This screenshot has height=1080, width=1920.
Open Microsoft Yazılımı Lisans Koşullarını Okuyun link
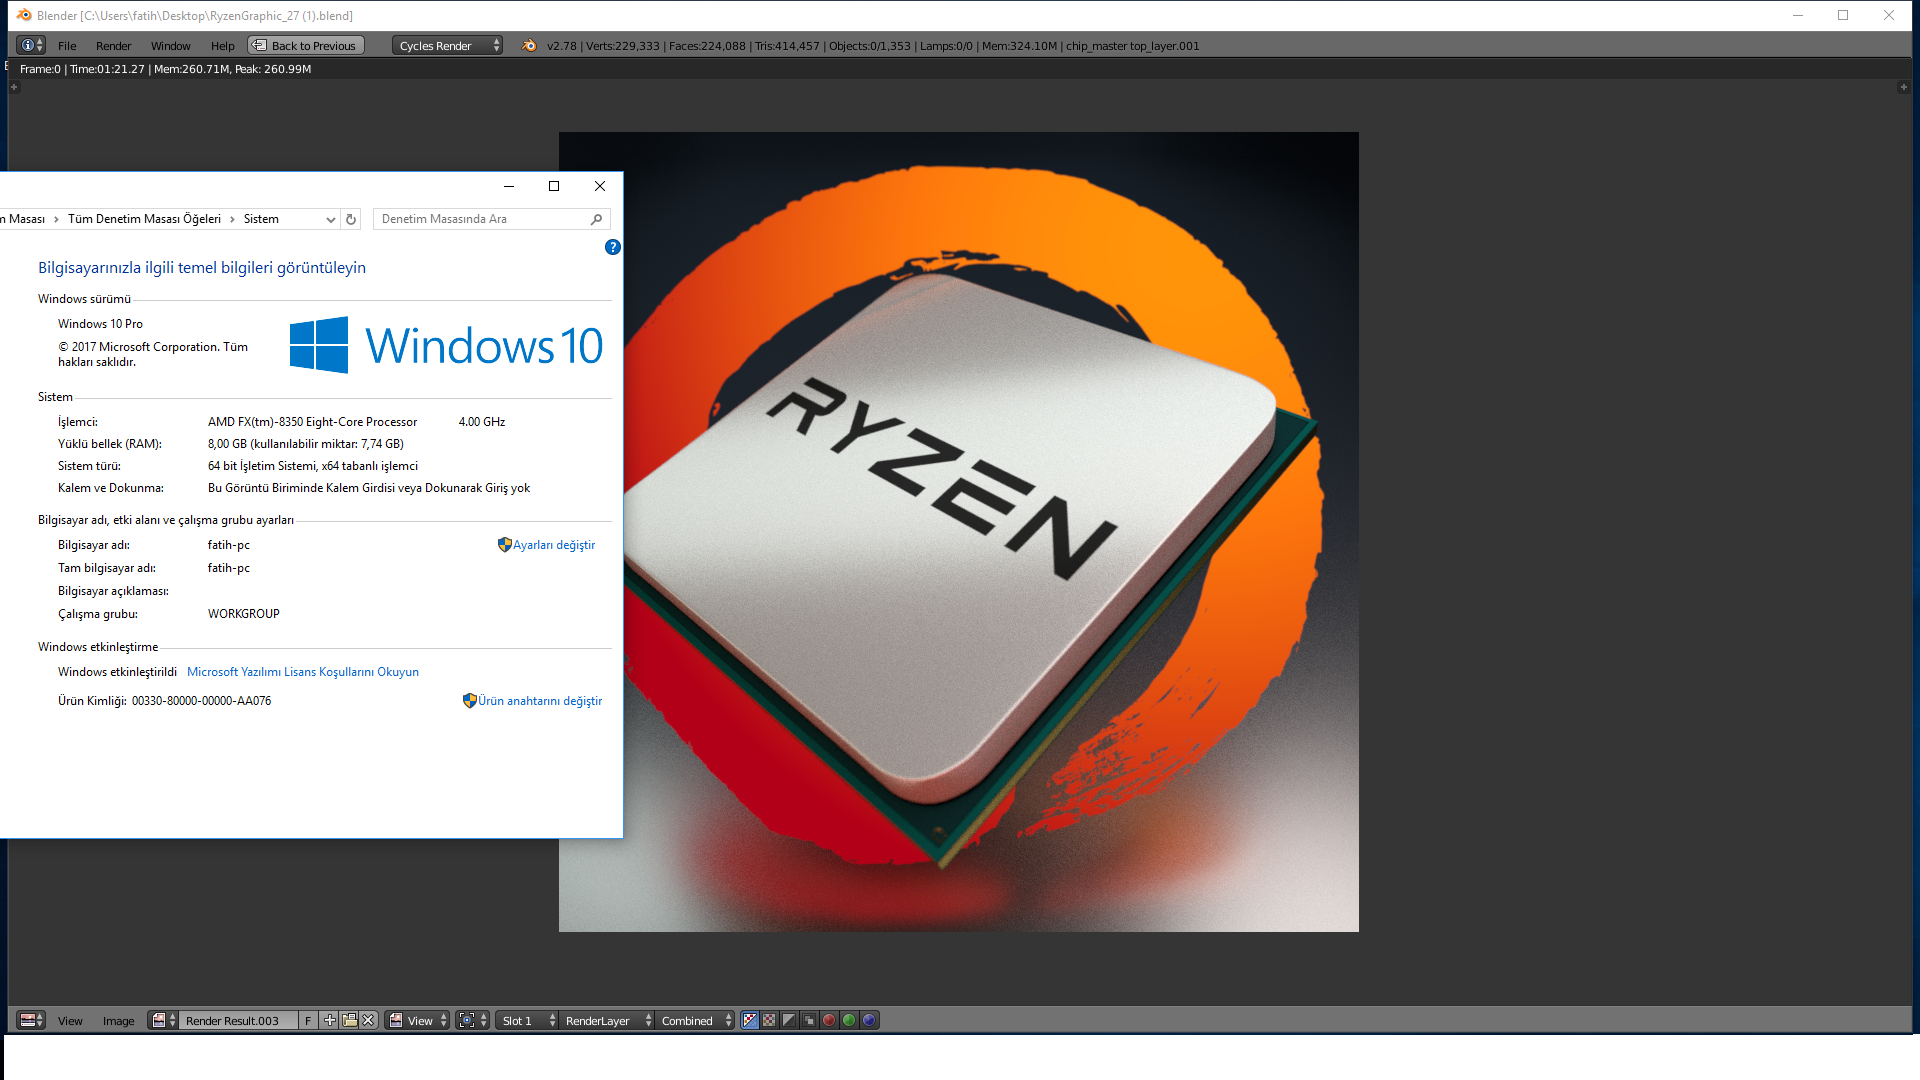(x=303, y=672)
